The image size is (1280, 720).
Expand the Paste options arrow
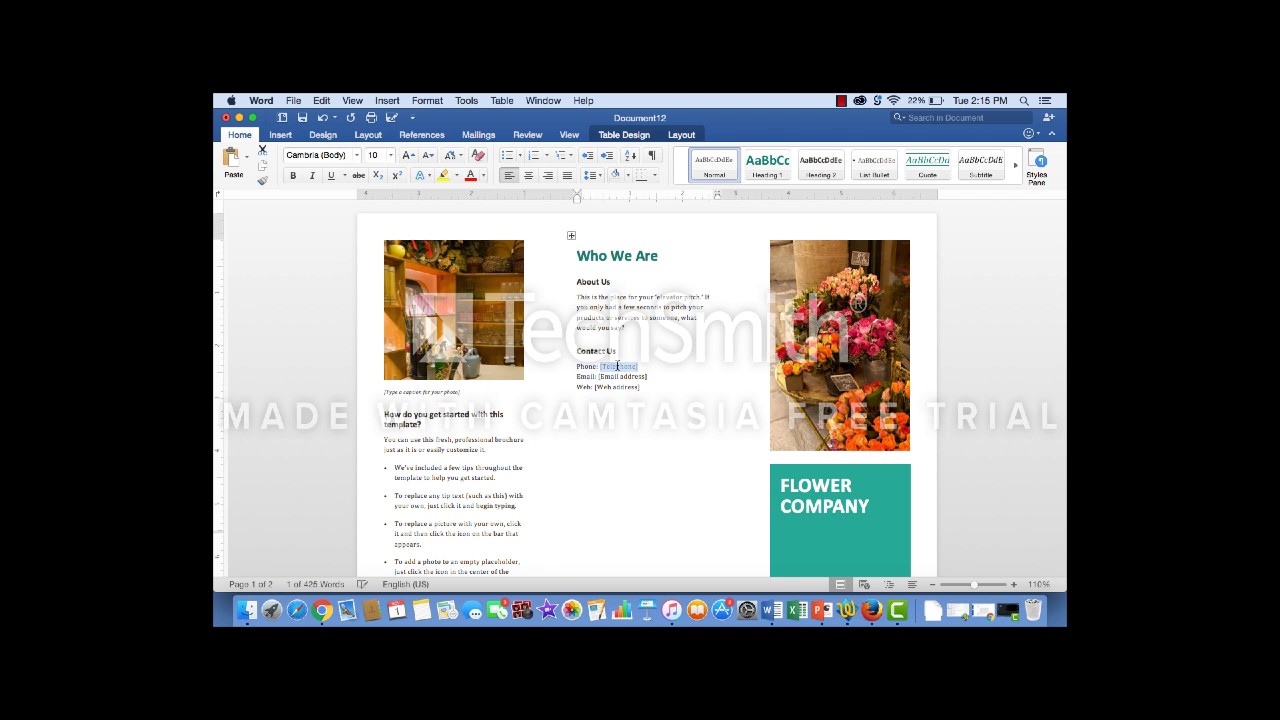coord(247,157)
